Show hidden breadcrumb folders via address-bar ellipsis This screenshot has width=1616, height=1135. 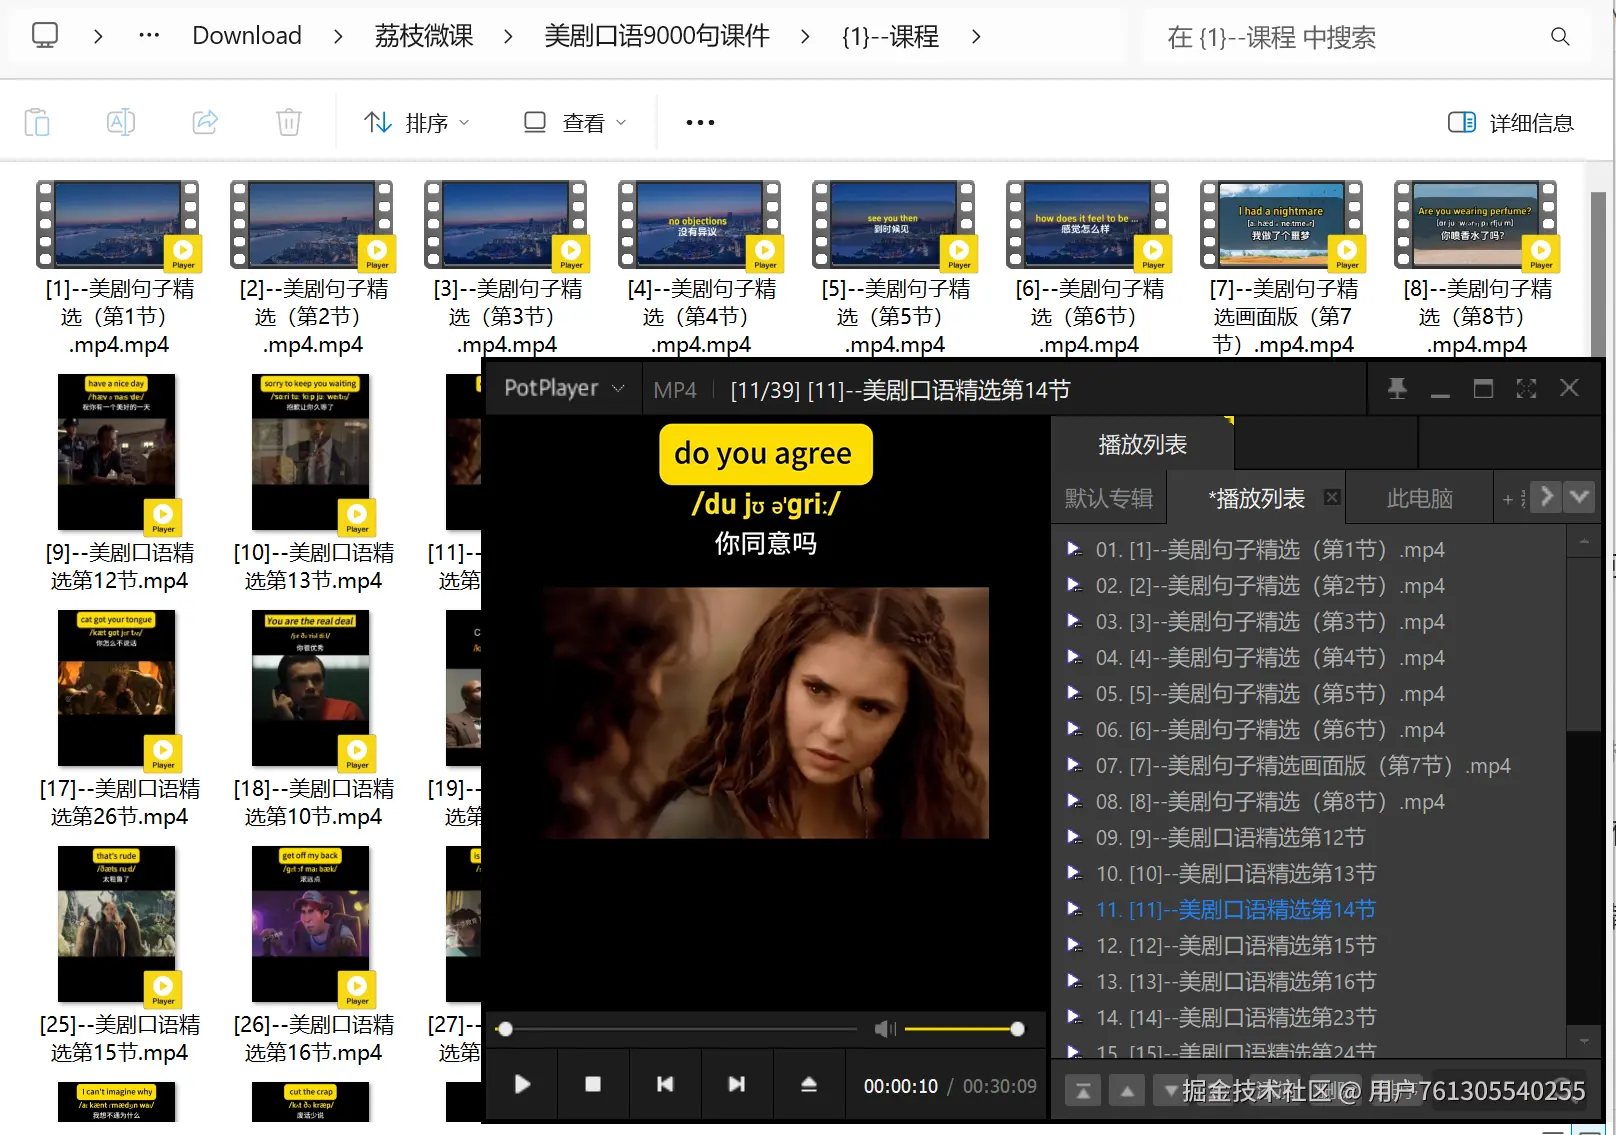[x=149, y=35]
